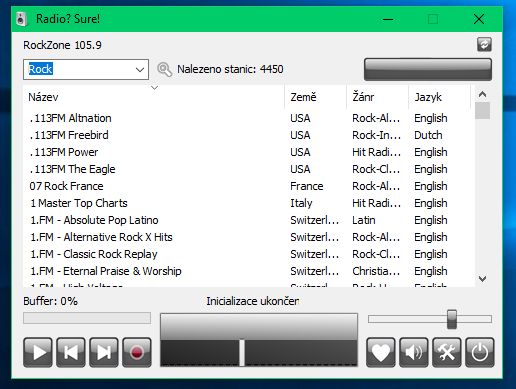Screen dimensions: 516x389
Task: Sort stations by the Země column
Action: point(315,97)
